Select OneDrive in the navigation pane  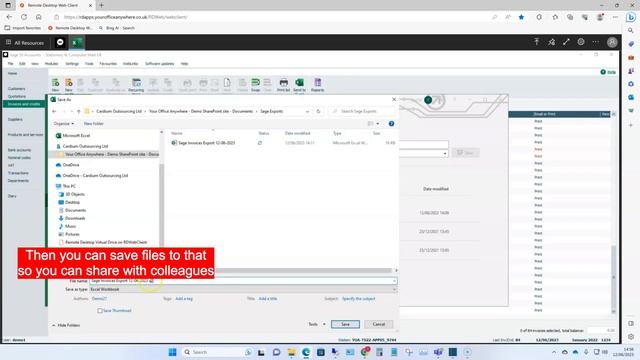[71, 165]
